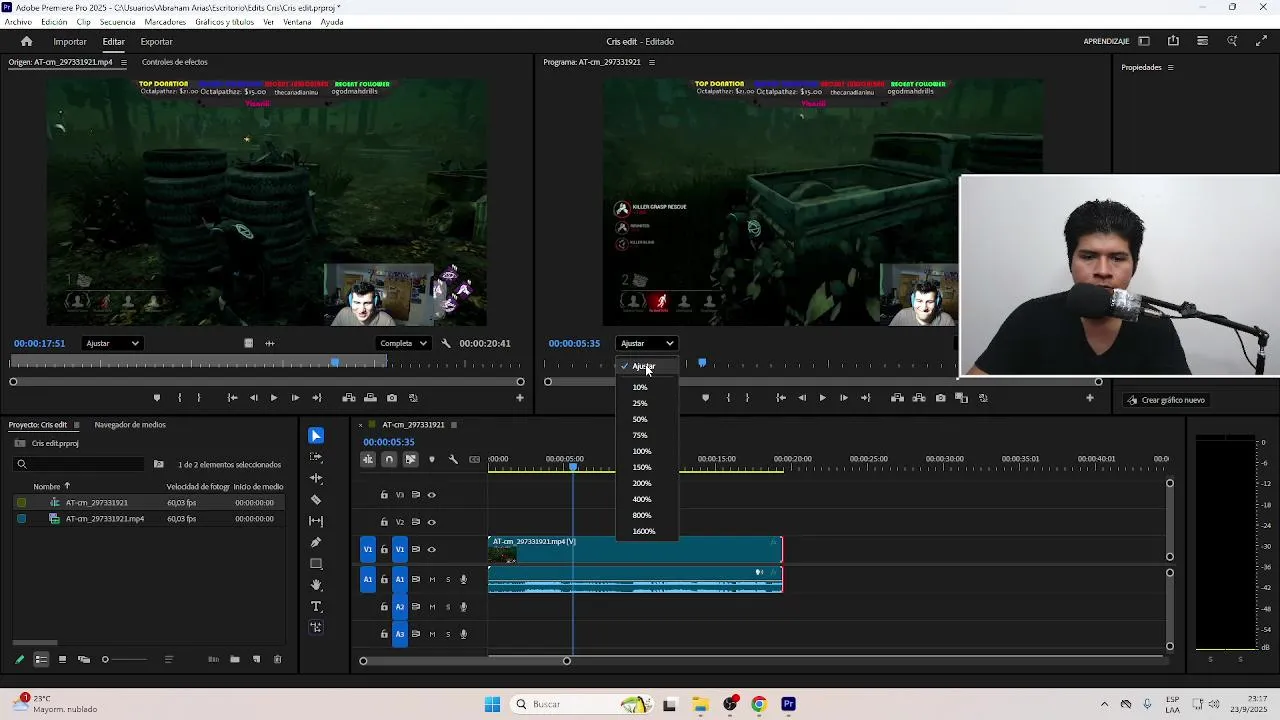Open Source monitor settings wrench
The image size is (1280, 720).
[446, 343]
